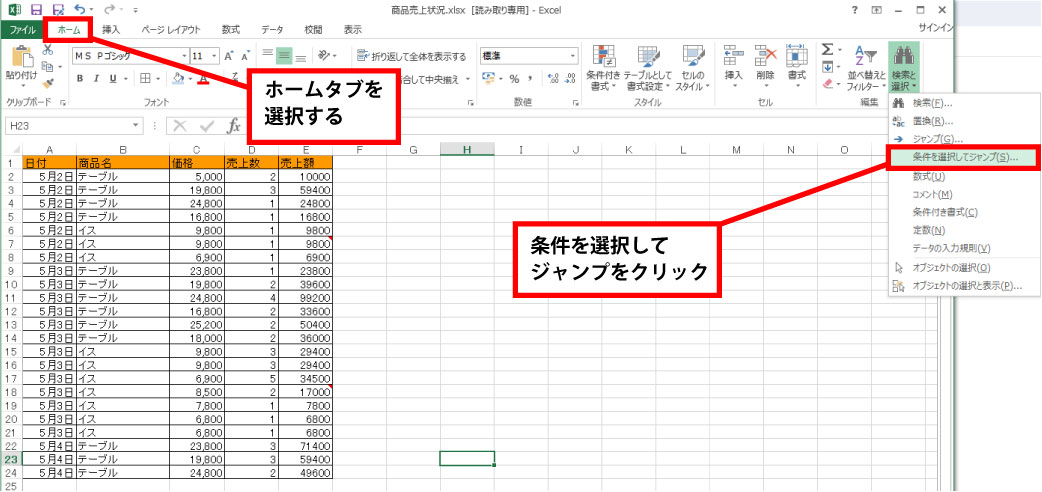Expand the number group dialog launcher
This screenshot has height=492, width=1042.
coord(576,103)
